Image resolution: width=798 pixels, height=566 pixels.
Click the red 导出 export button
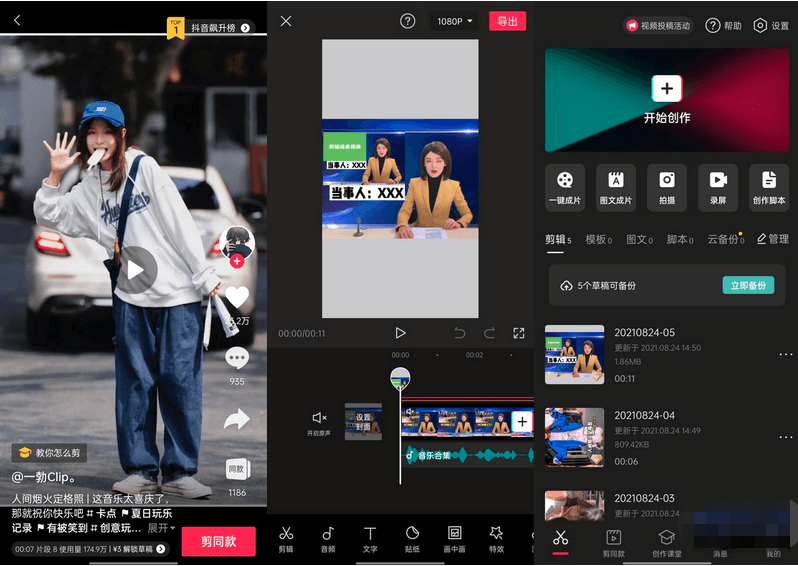[507, 21]
